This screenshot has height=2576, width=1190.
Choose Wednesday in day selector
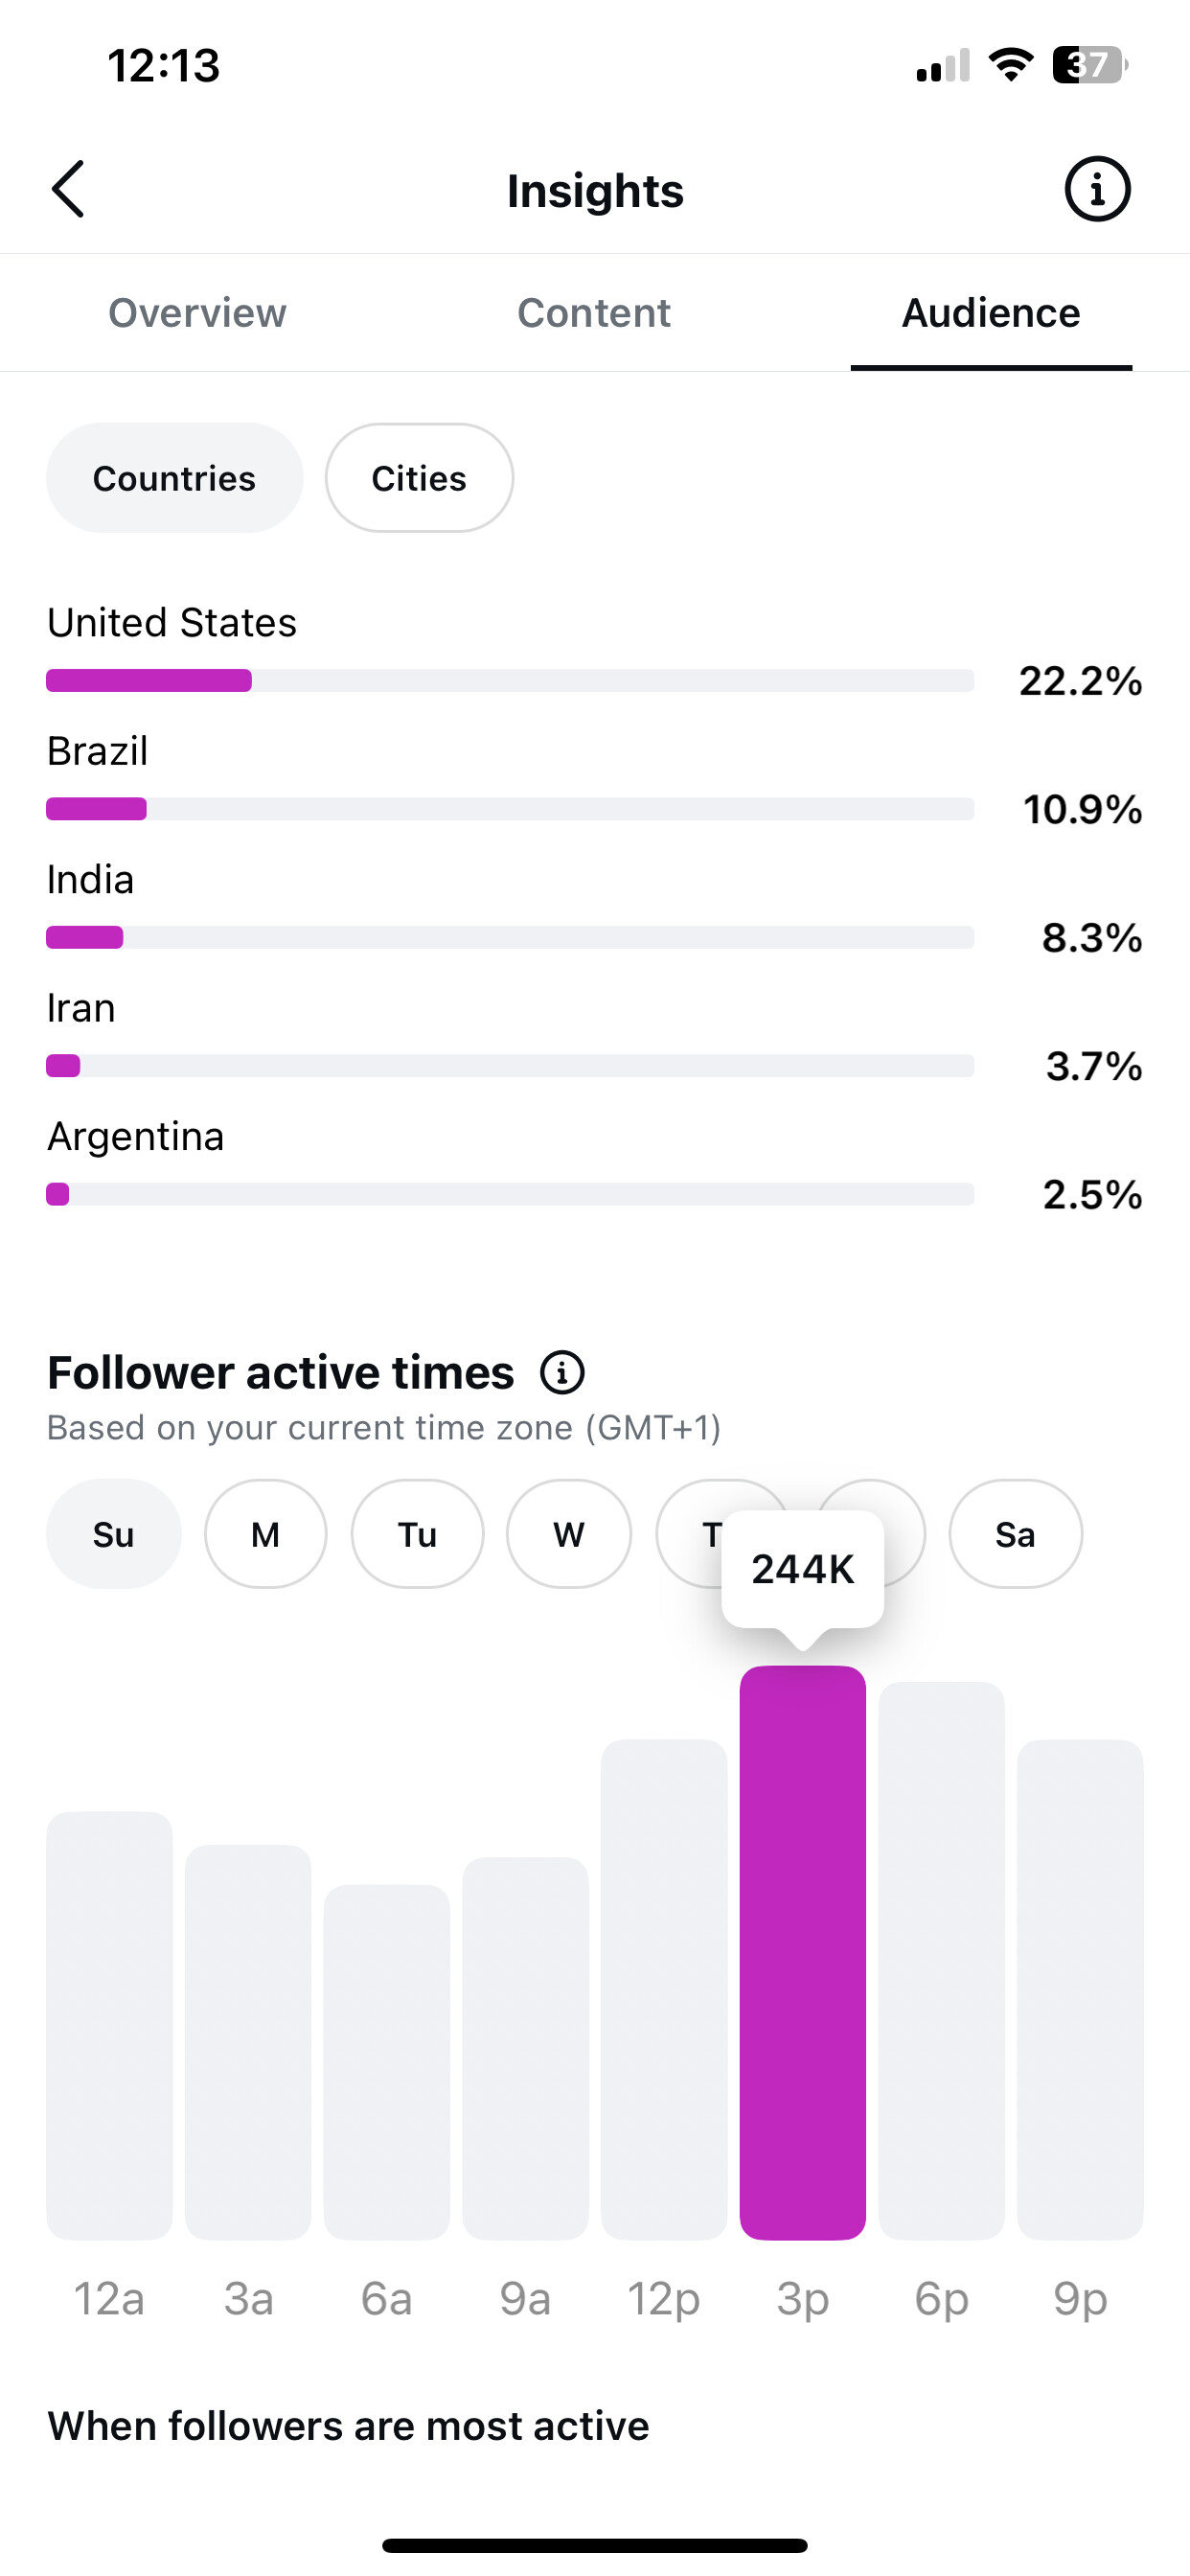click(x=568, y=1534)
